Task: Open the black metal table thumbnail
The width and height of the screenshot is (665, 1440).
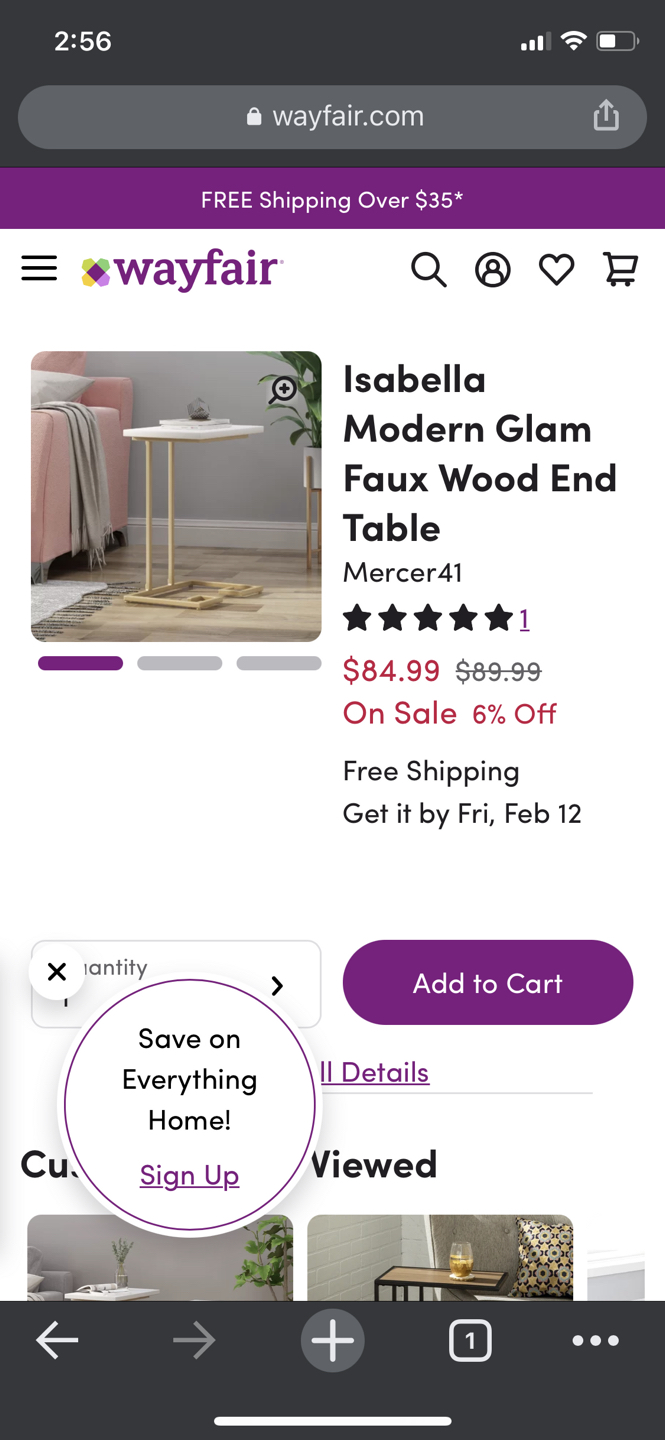Action: (440, 1258)
